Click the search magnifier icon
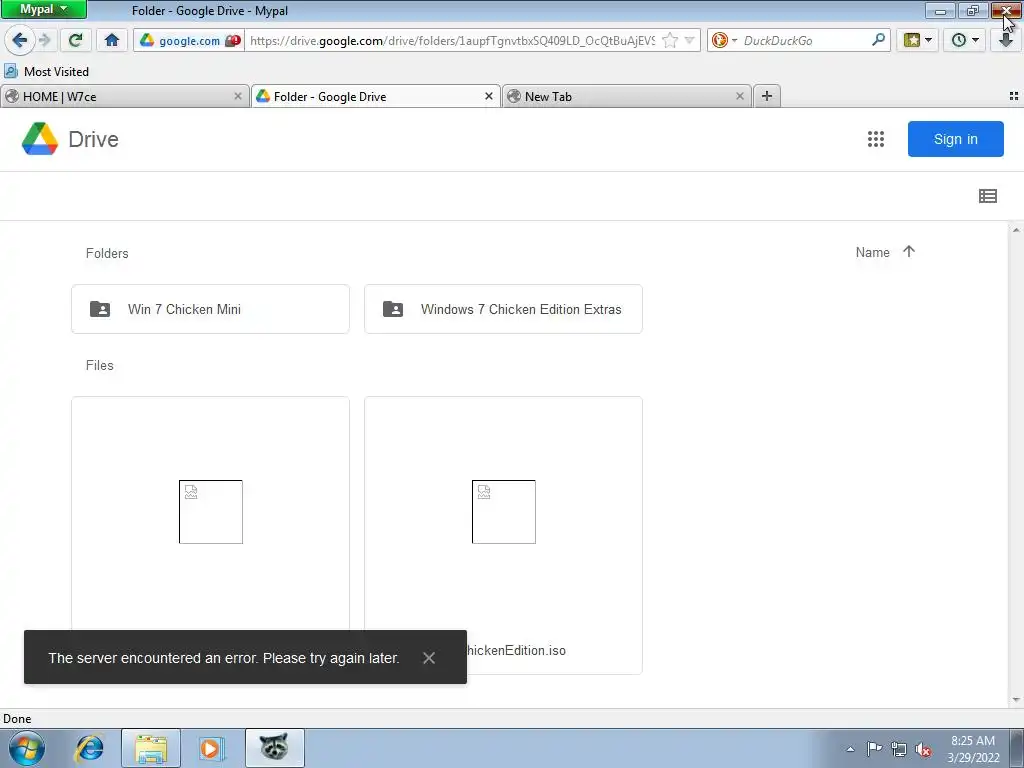Viewport: 1024px width, 768px height. pos(878,40)
